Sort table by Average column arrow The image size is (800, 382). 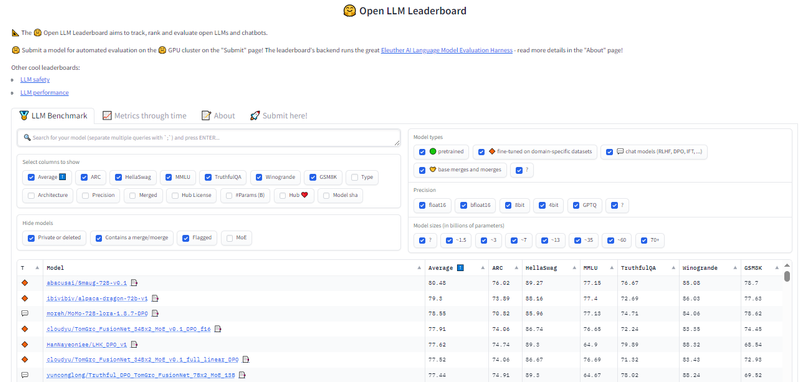tap(482, 268)
